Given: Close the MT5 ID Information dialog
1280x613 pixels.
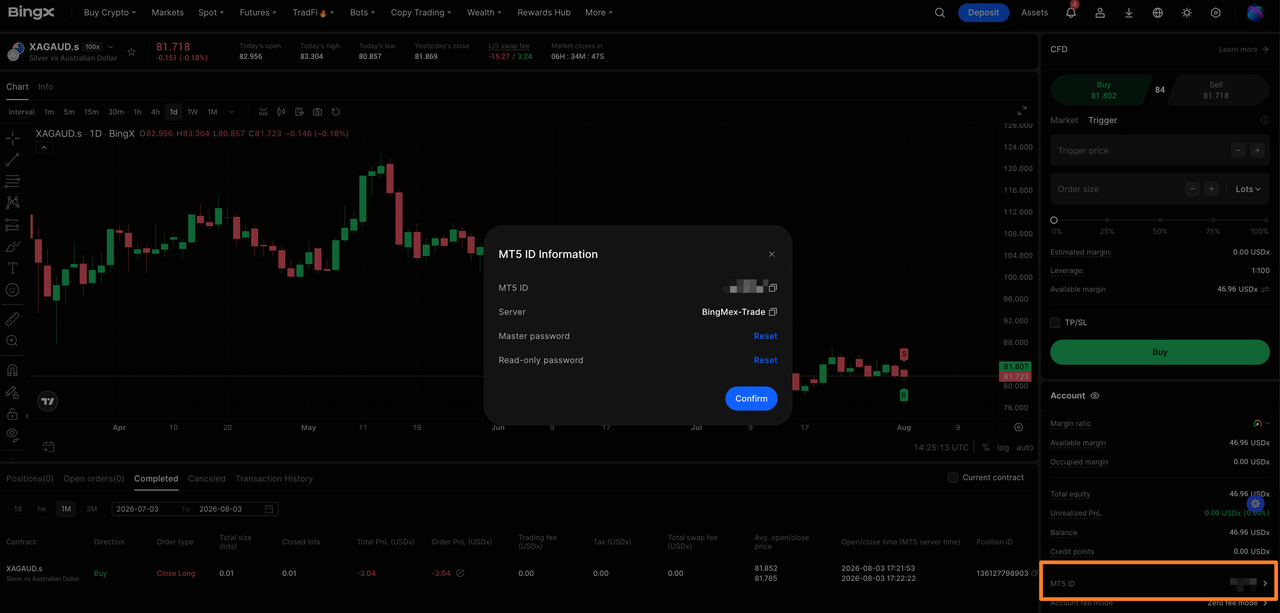Looking at the screenshot, I should point(771,254).
